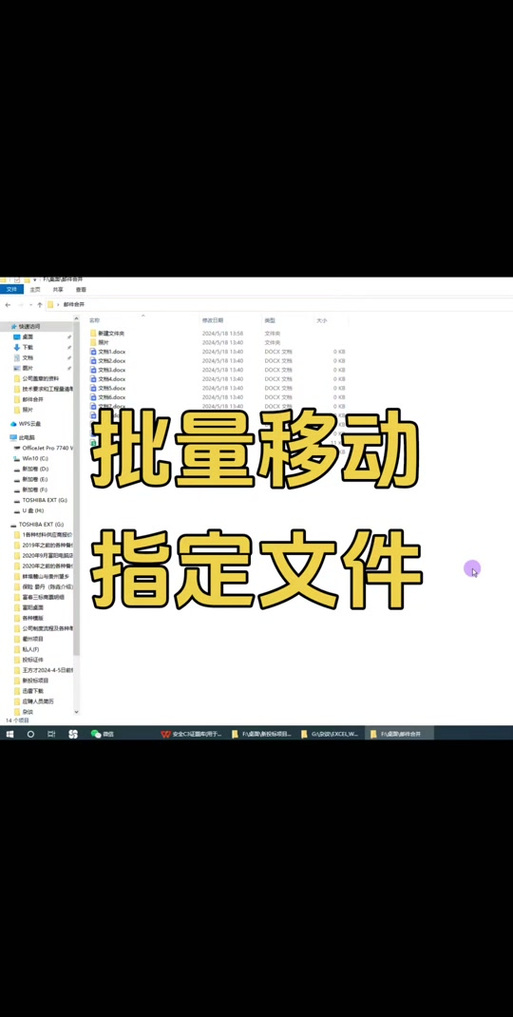Switch to the 查看 ribbon tab
513x1017 pixels.
pos(80,289)
